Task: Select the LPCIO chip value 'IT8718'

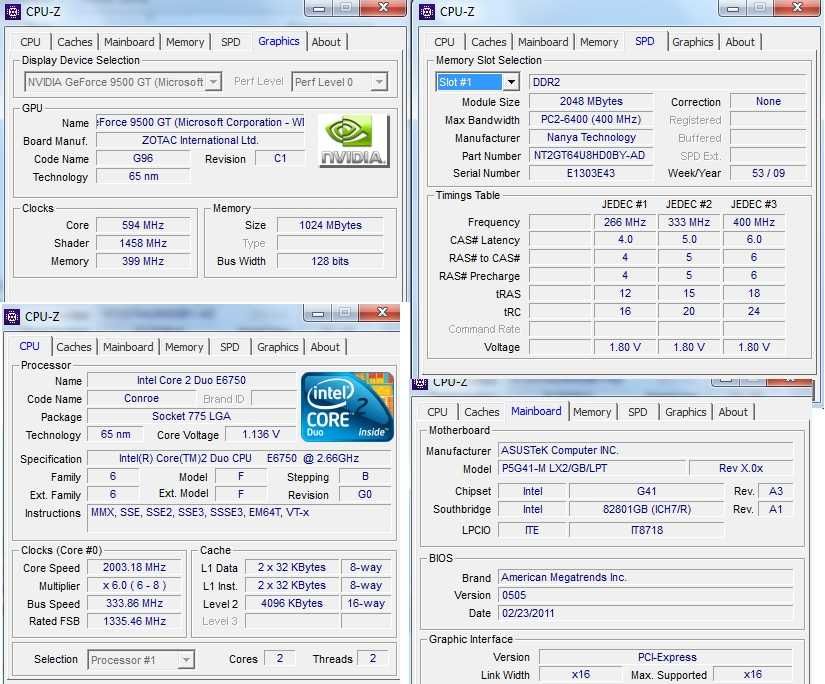Action: point(647,530)
